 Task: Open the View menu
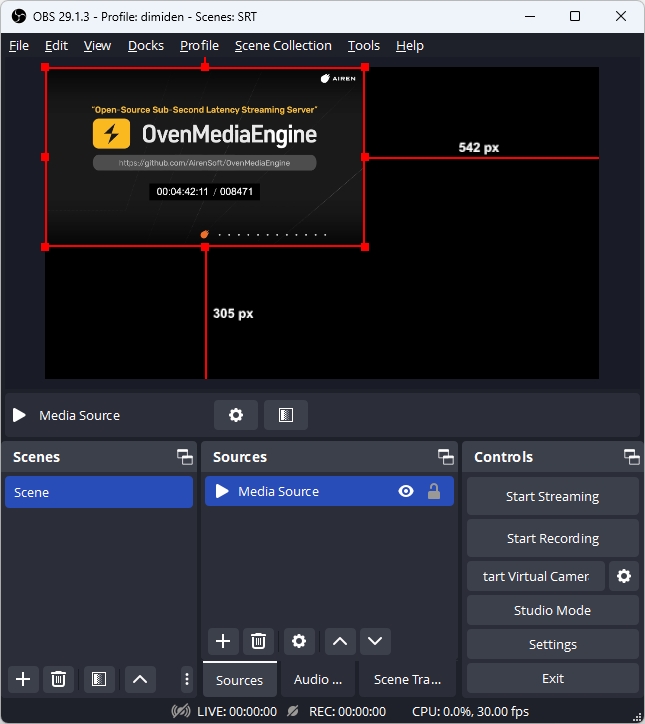tap(97, 46)
